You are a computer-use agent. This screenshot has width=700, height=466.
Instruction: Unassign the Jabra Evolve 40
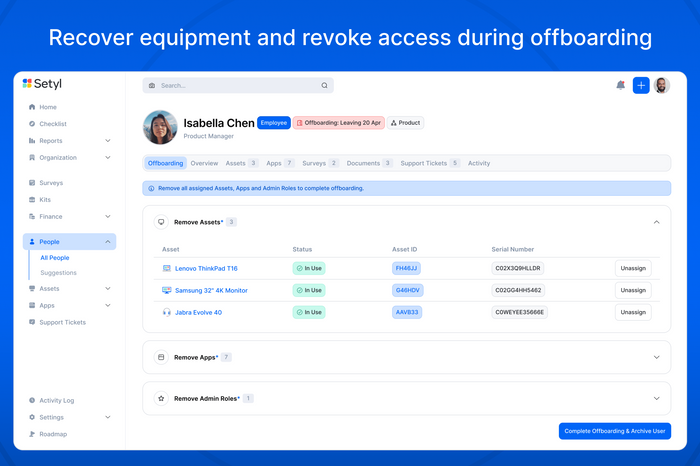[633, 312]
